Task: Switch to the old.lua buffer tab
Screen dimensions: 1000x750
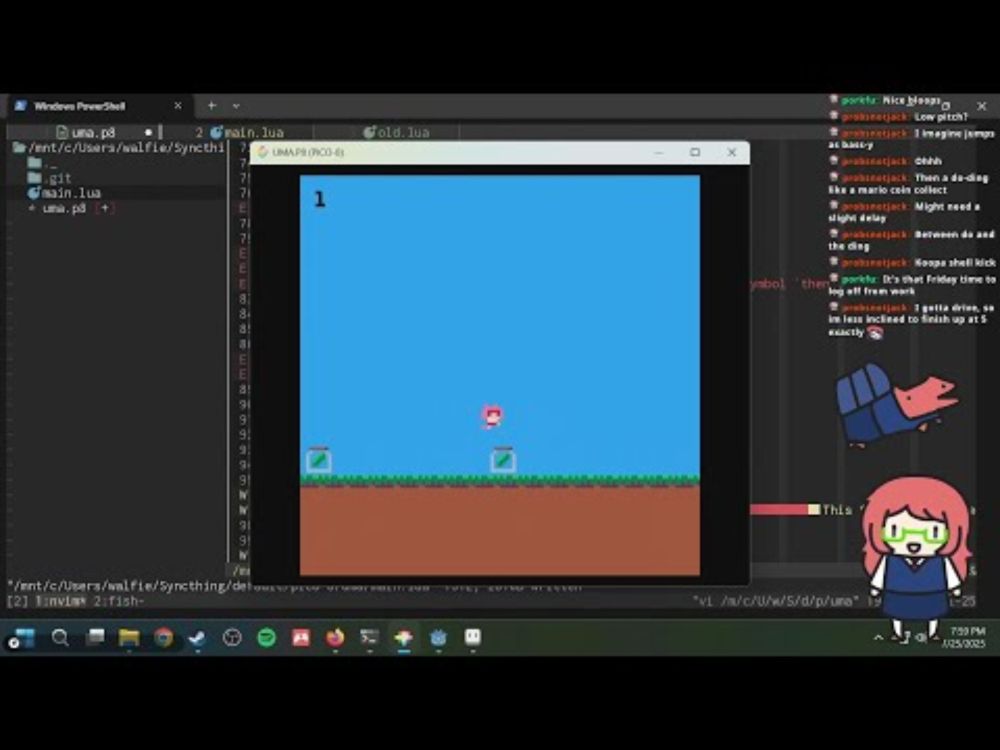Action: point(397,133)
